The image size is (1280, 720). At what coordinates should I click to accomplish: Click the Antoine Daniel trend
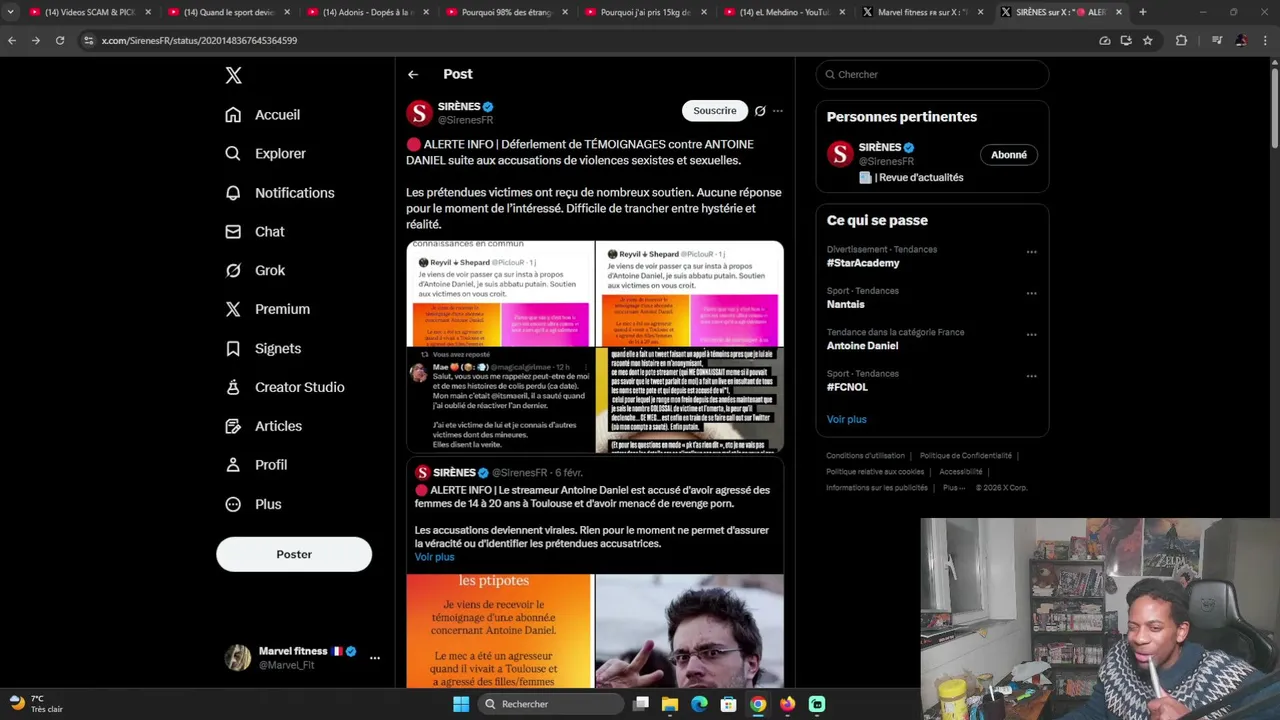(862, 346)
